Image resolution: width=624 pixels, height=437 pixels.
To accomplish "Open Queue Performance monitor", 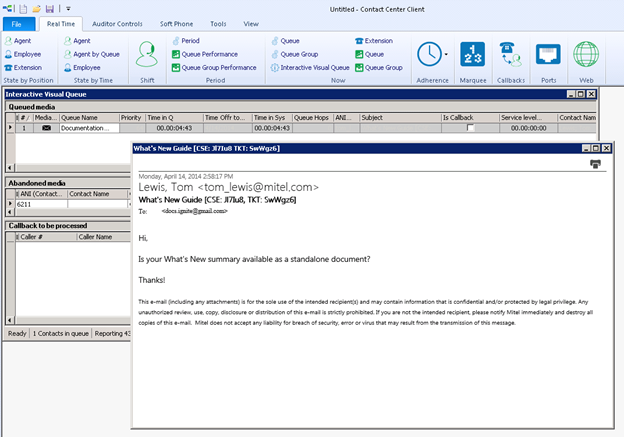I will point(205,54).
